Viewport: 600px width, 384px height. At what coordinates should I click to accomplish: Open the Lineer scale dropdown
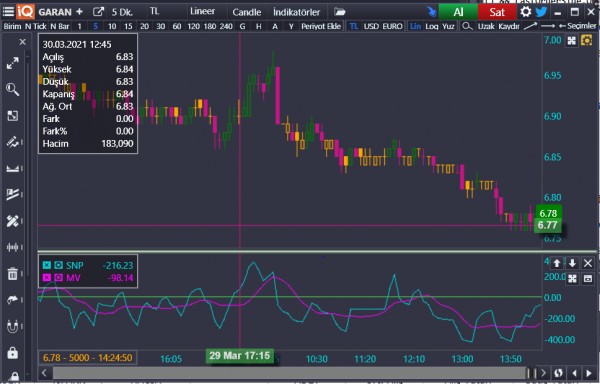point(202,11)
